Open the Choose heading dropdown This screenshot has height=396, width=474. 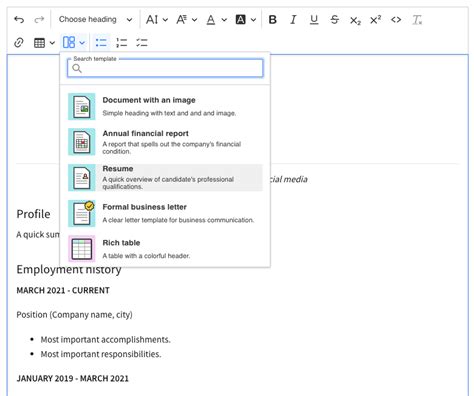pyautogui.click(x=95, y=20)
